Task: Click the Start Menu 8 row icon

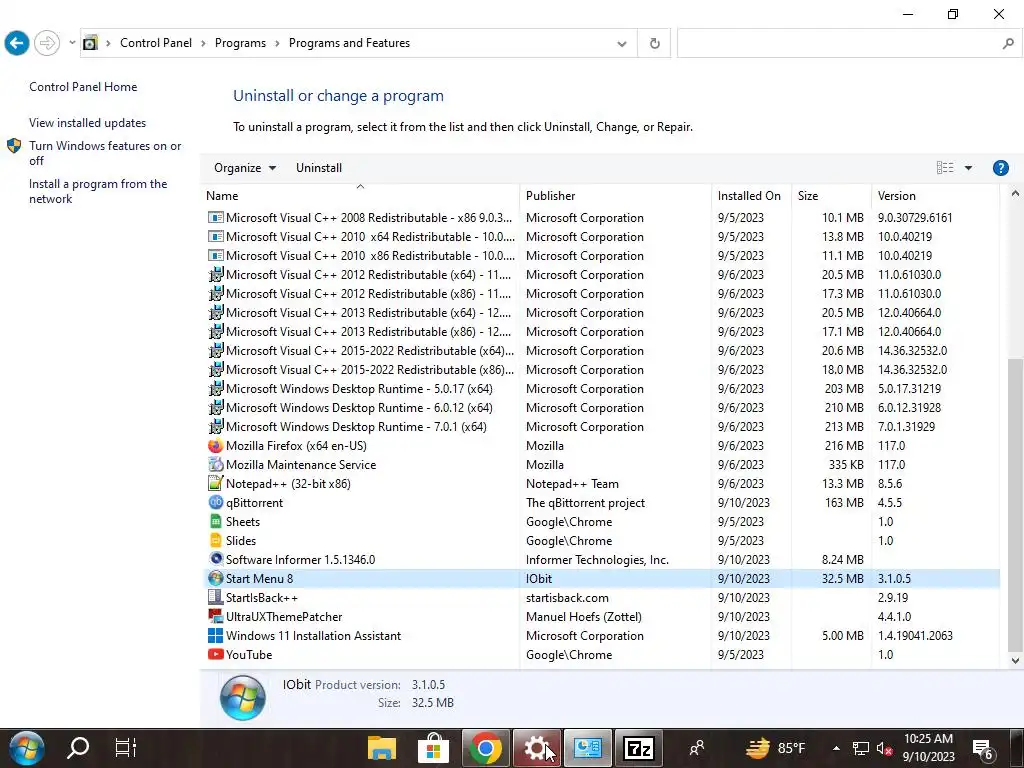Action: [216, 579]
